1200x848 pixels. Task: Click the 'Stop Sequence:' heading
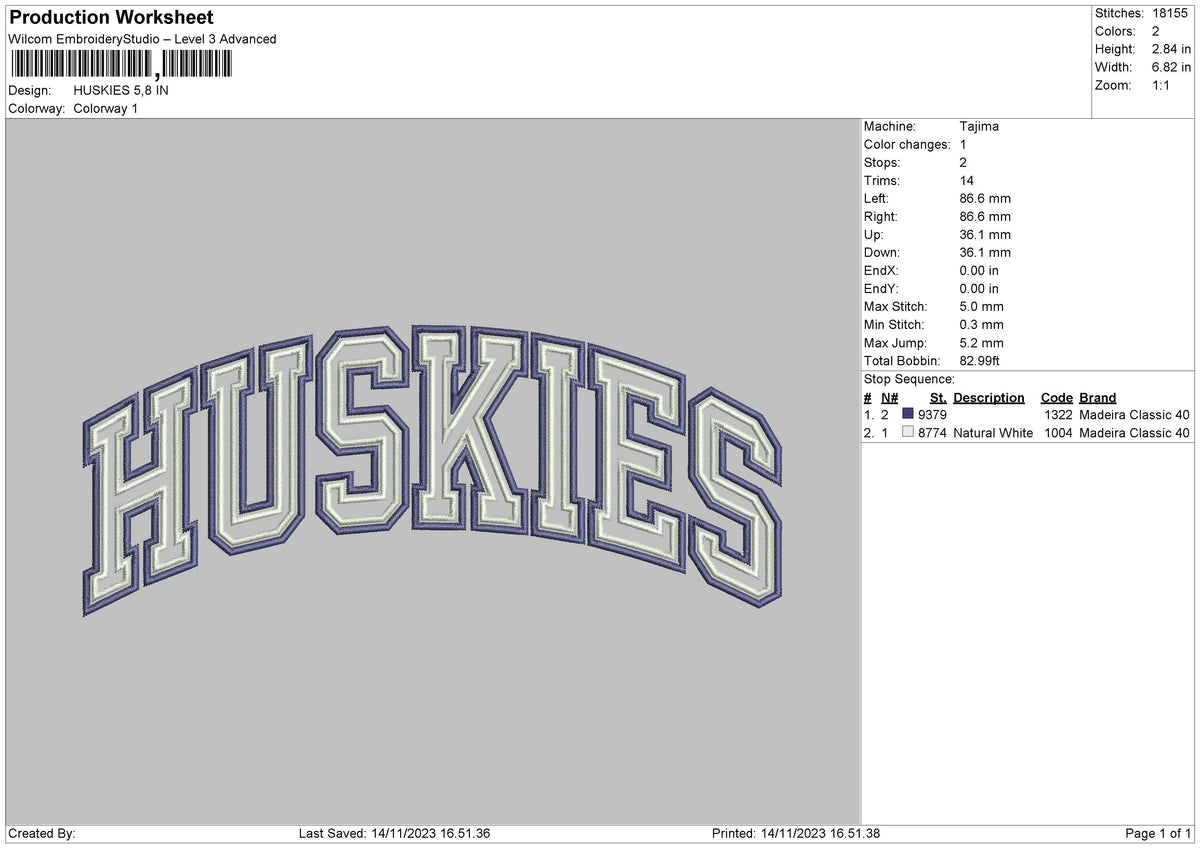click(909, 379)
